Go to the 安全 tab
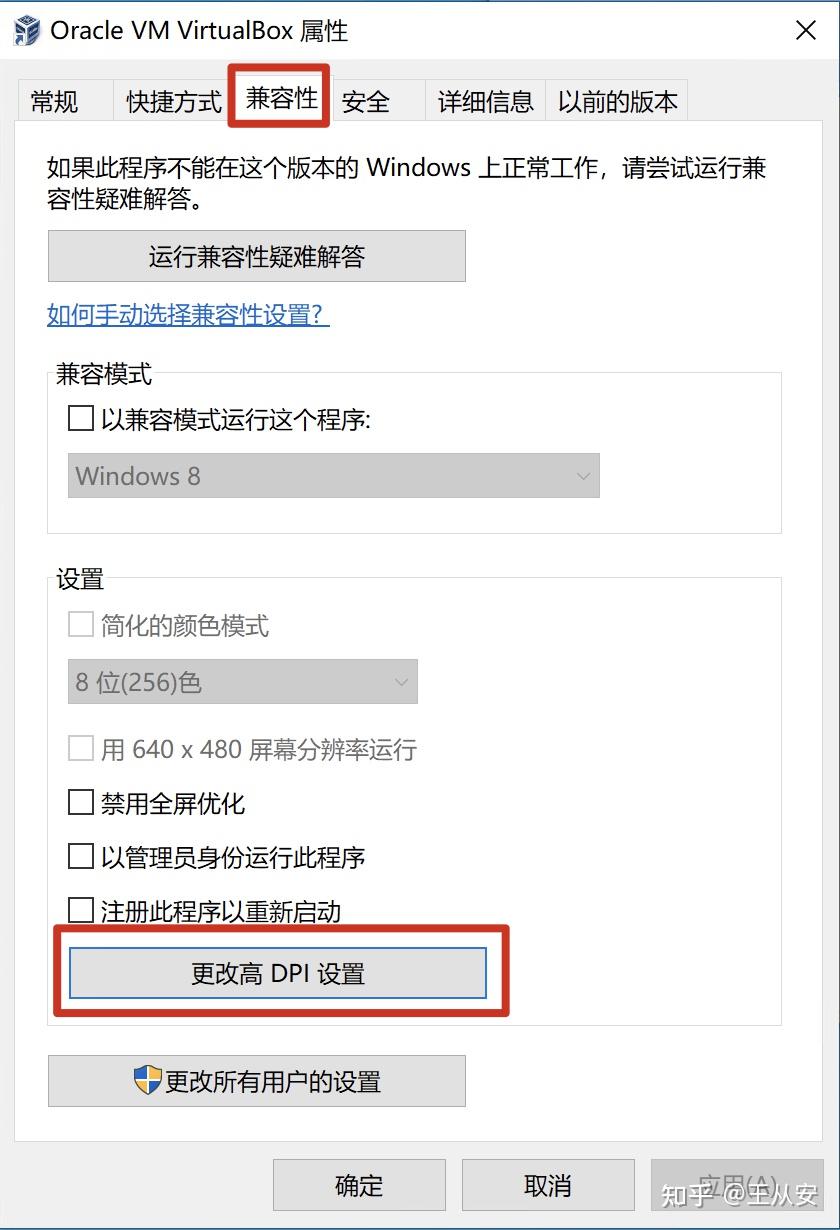The height and width of the screenshot is (1230, 840). (x=366, y=101)
